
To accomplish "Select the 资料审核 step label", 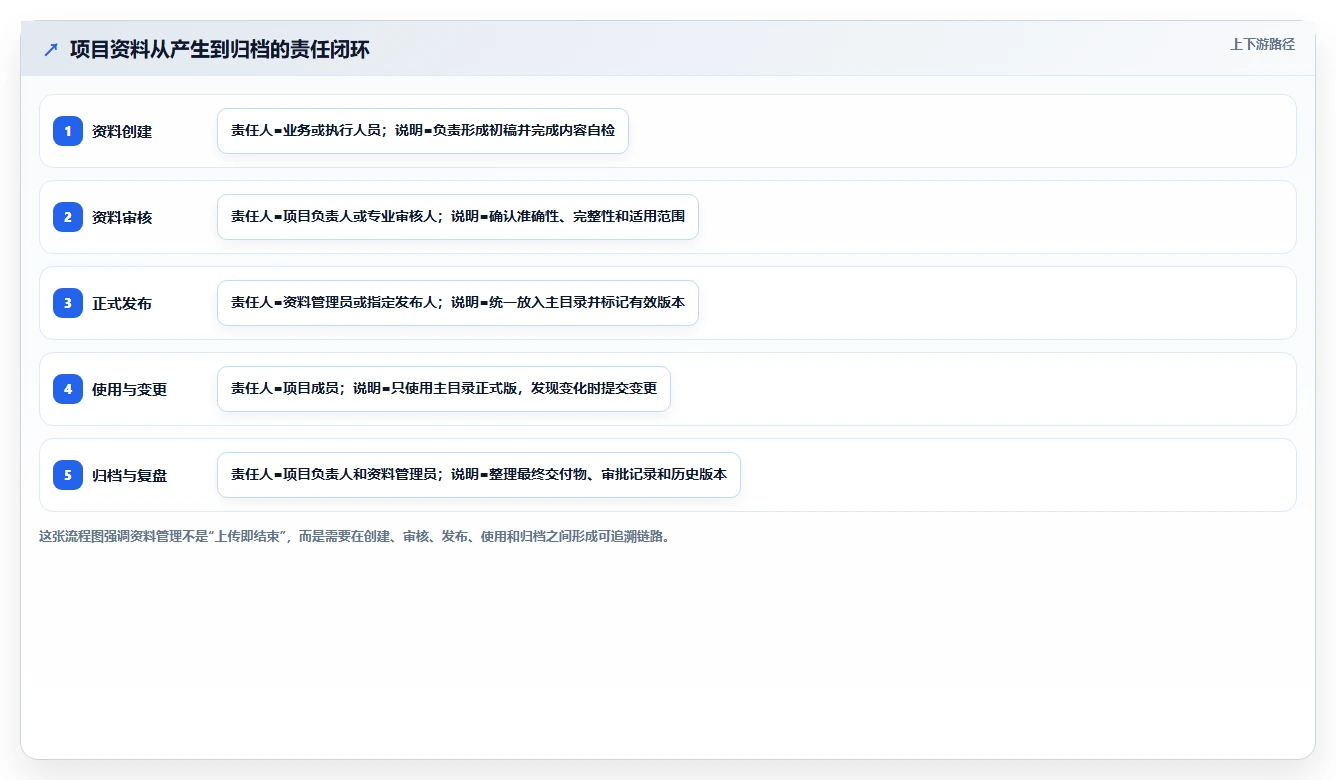I will 122,217.
